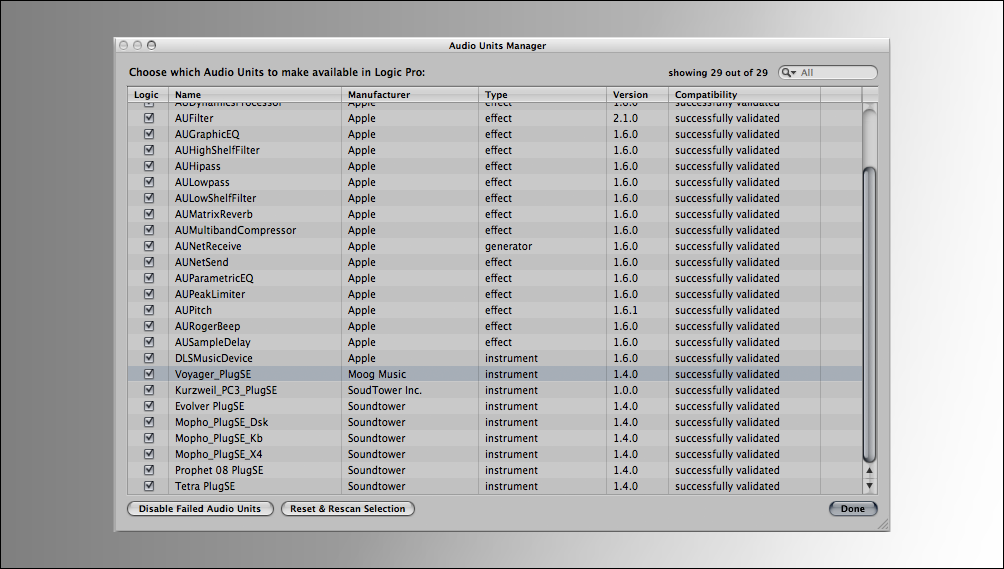Image resolution: width=1004 pixels, height=569 pixels.
Task: Disable the Tetra PlugSE audio unit
Action: click(x=149, y=486)
